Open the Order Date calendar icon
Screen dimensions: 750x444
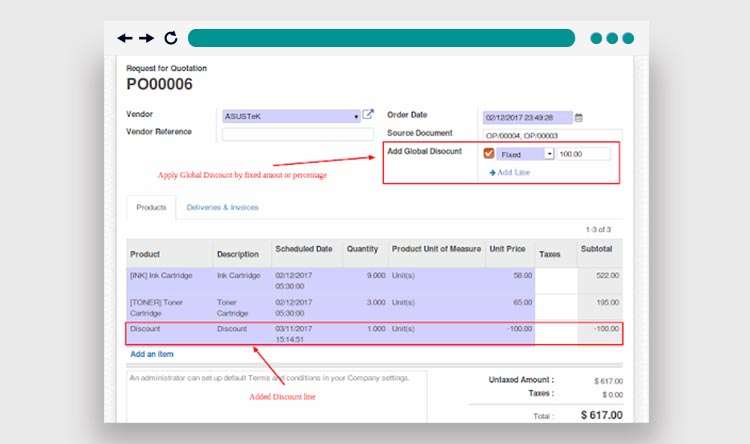tap(578, 117)
